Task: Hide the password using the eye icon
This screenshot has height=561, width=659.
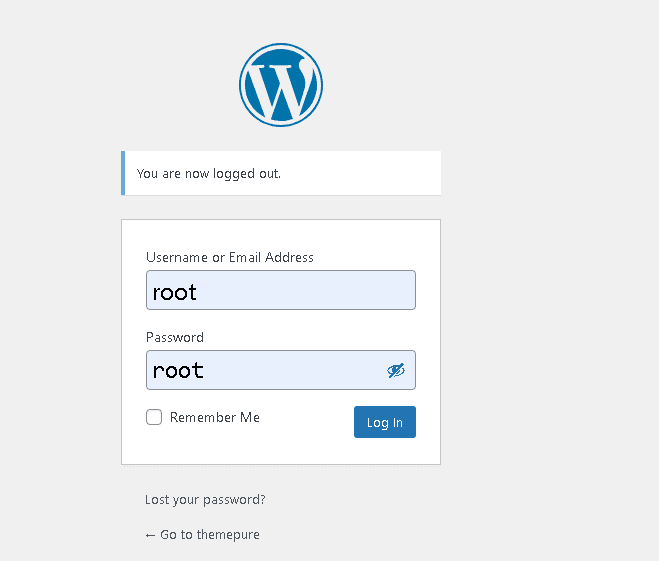Action: point(396,370)
